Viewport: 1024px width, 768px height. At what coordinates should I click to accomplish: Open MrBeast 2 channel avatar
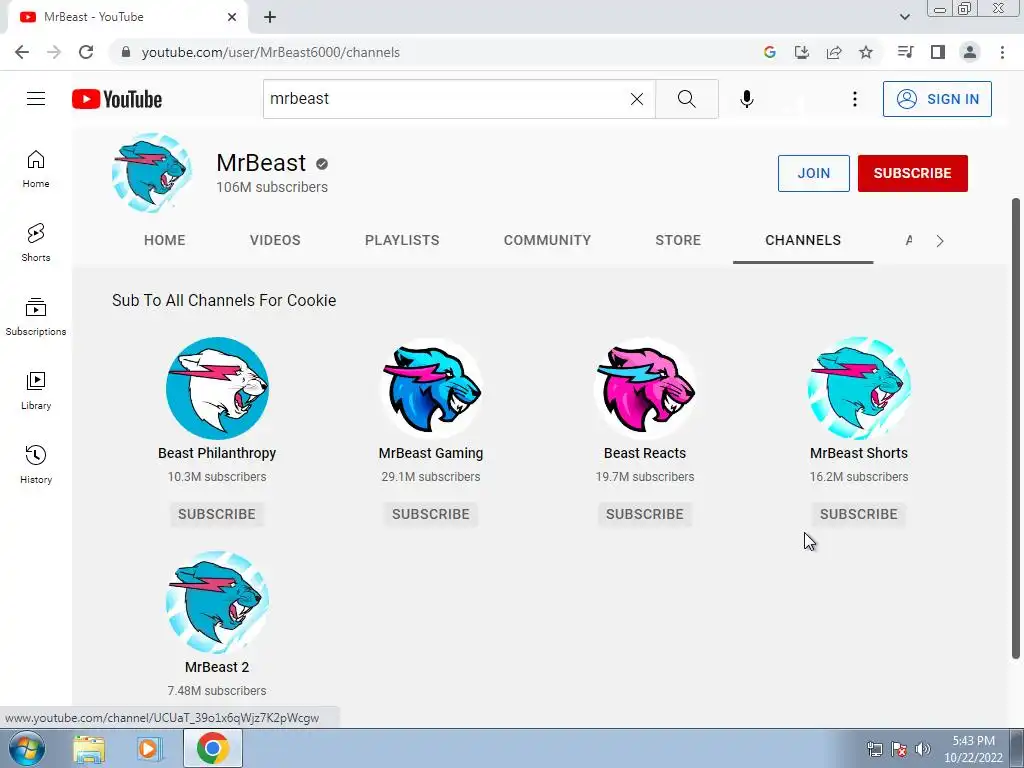217,602
